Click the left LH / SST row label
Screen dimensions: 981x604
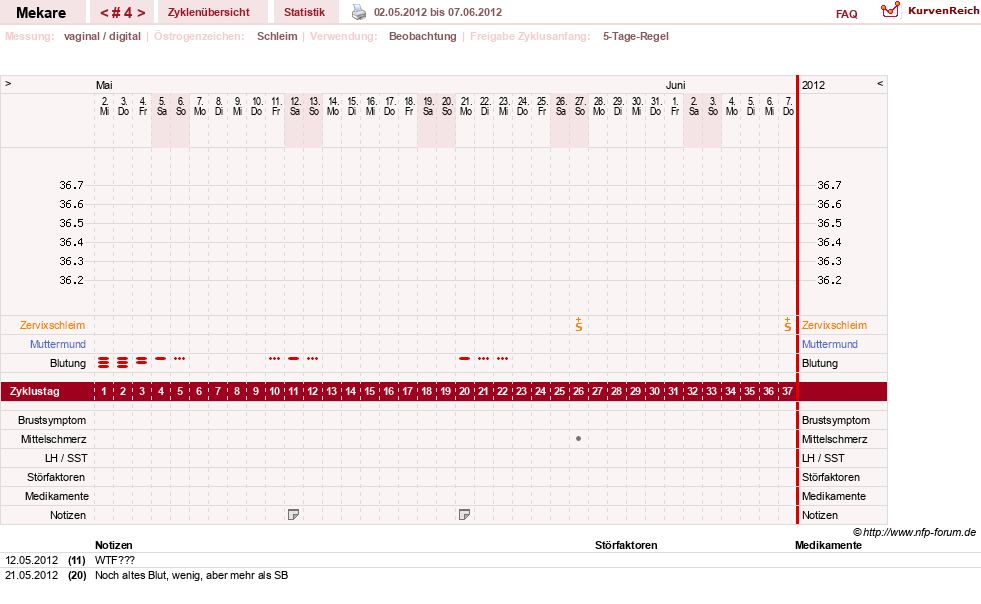(x=66, y=458)
